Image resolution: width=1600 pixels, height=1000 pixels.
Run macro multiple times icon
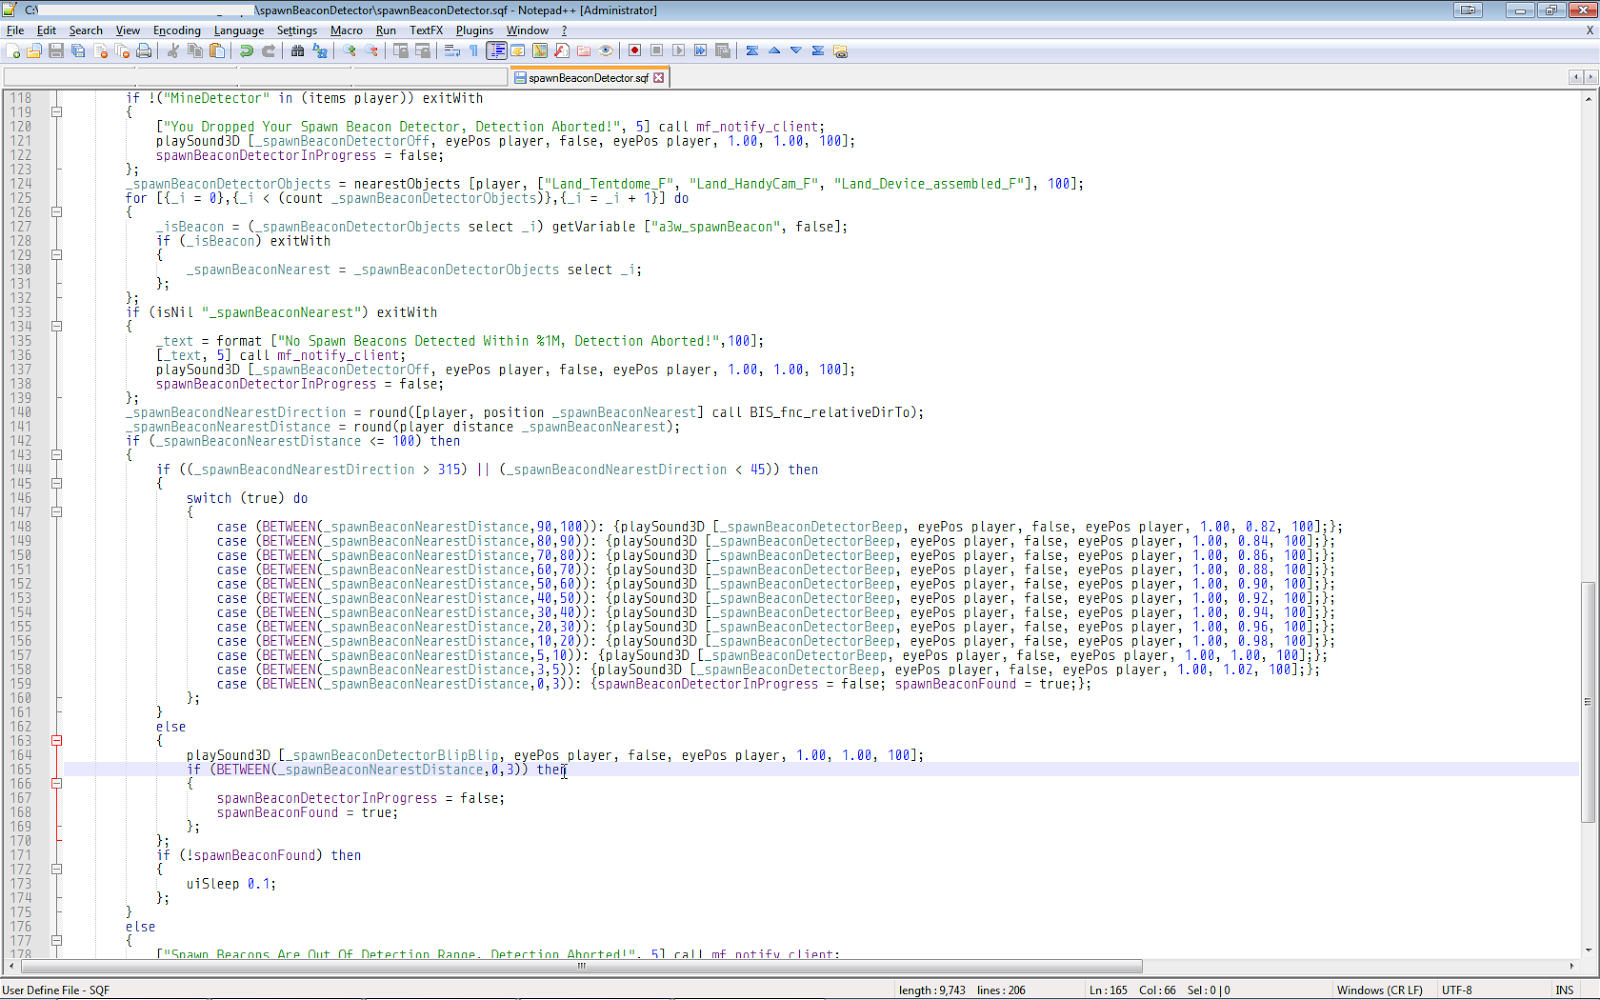coord(700,51)
